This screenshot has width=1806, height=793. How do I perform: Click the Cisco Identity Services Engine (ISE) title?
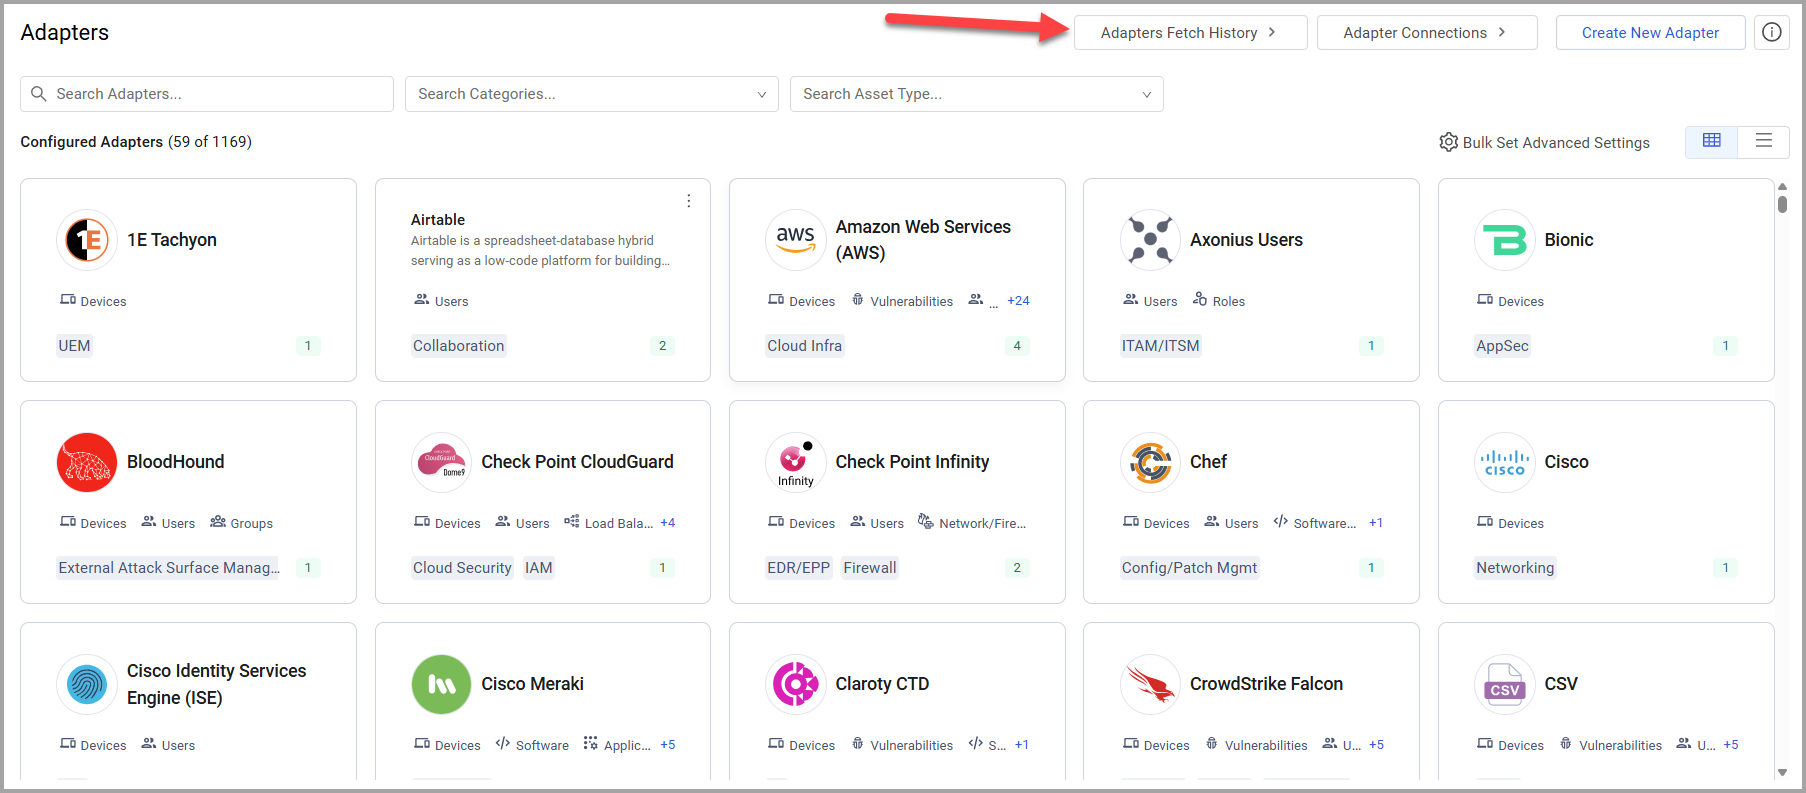tap(217, 684)
